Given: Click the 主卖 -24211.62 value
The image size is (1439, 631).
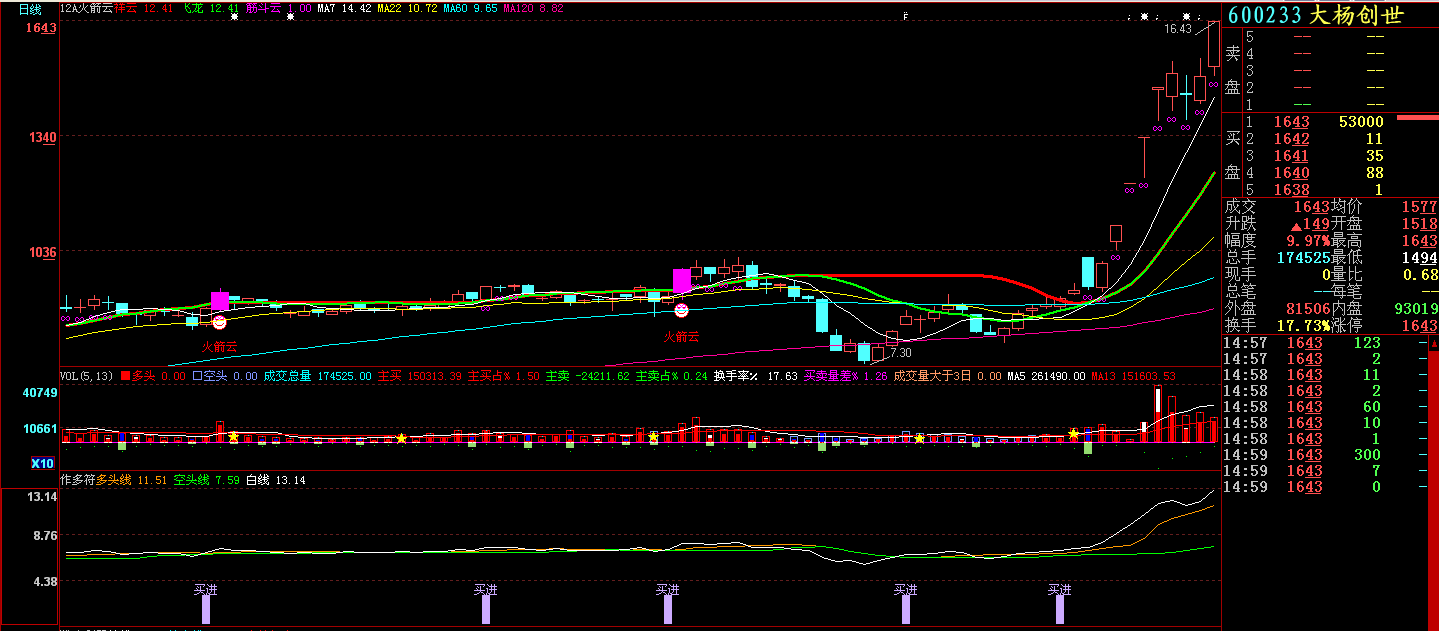Looking at the screenshot, I should pos(586,376).
